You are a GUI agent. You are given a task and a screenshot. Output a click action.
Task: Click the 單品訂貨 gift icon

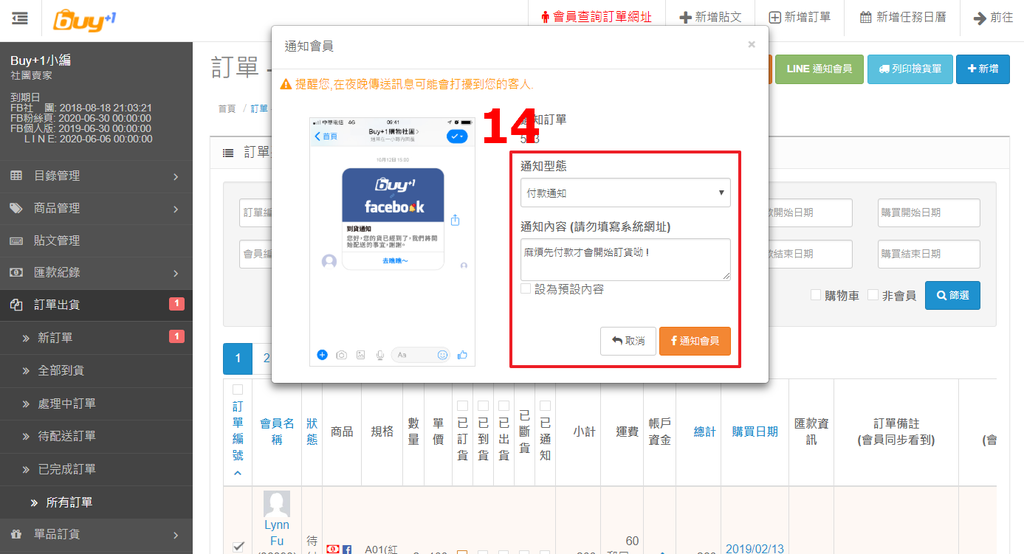click(x=16, y=534)
